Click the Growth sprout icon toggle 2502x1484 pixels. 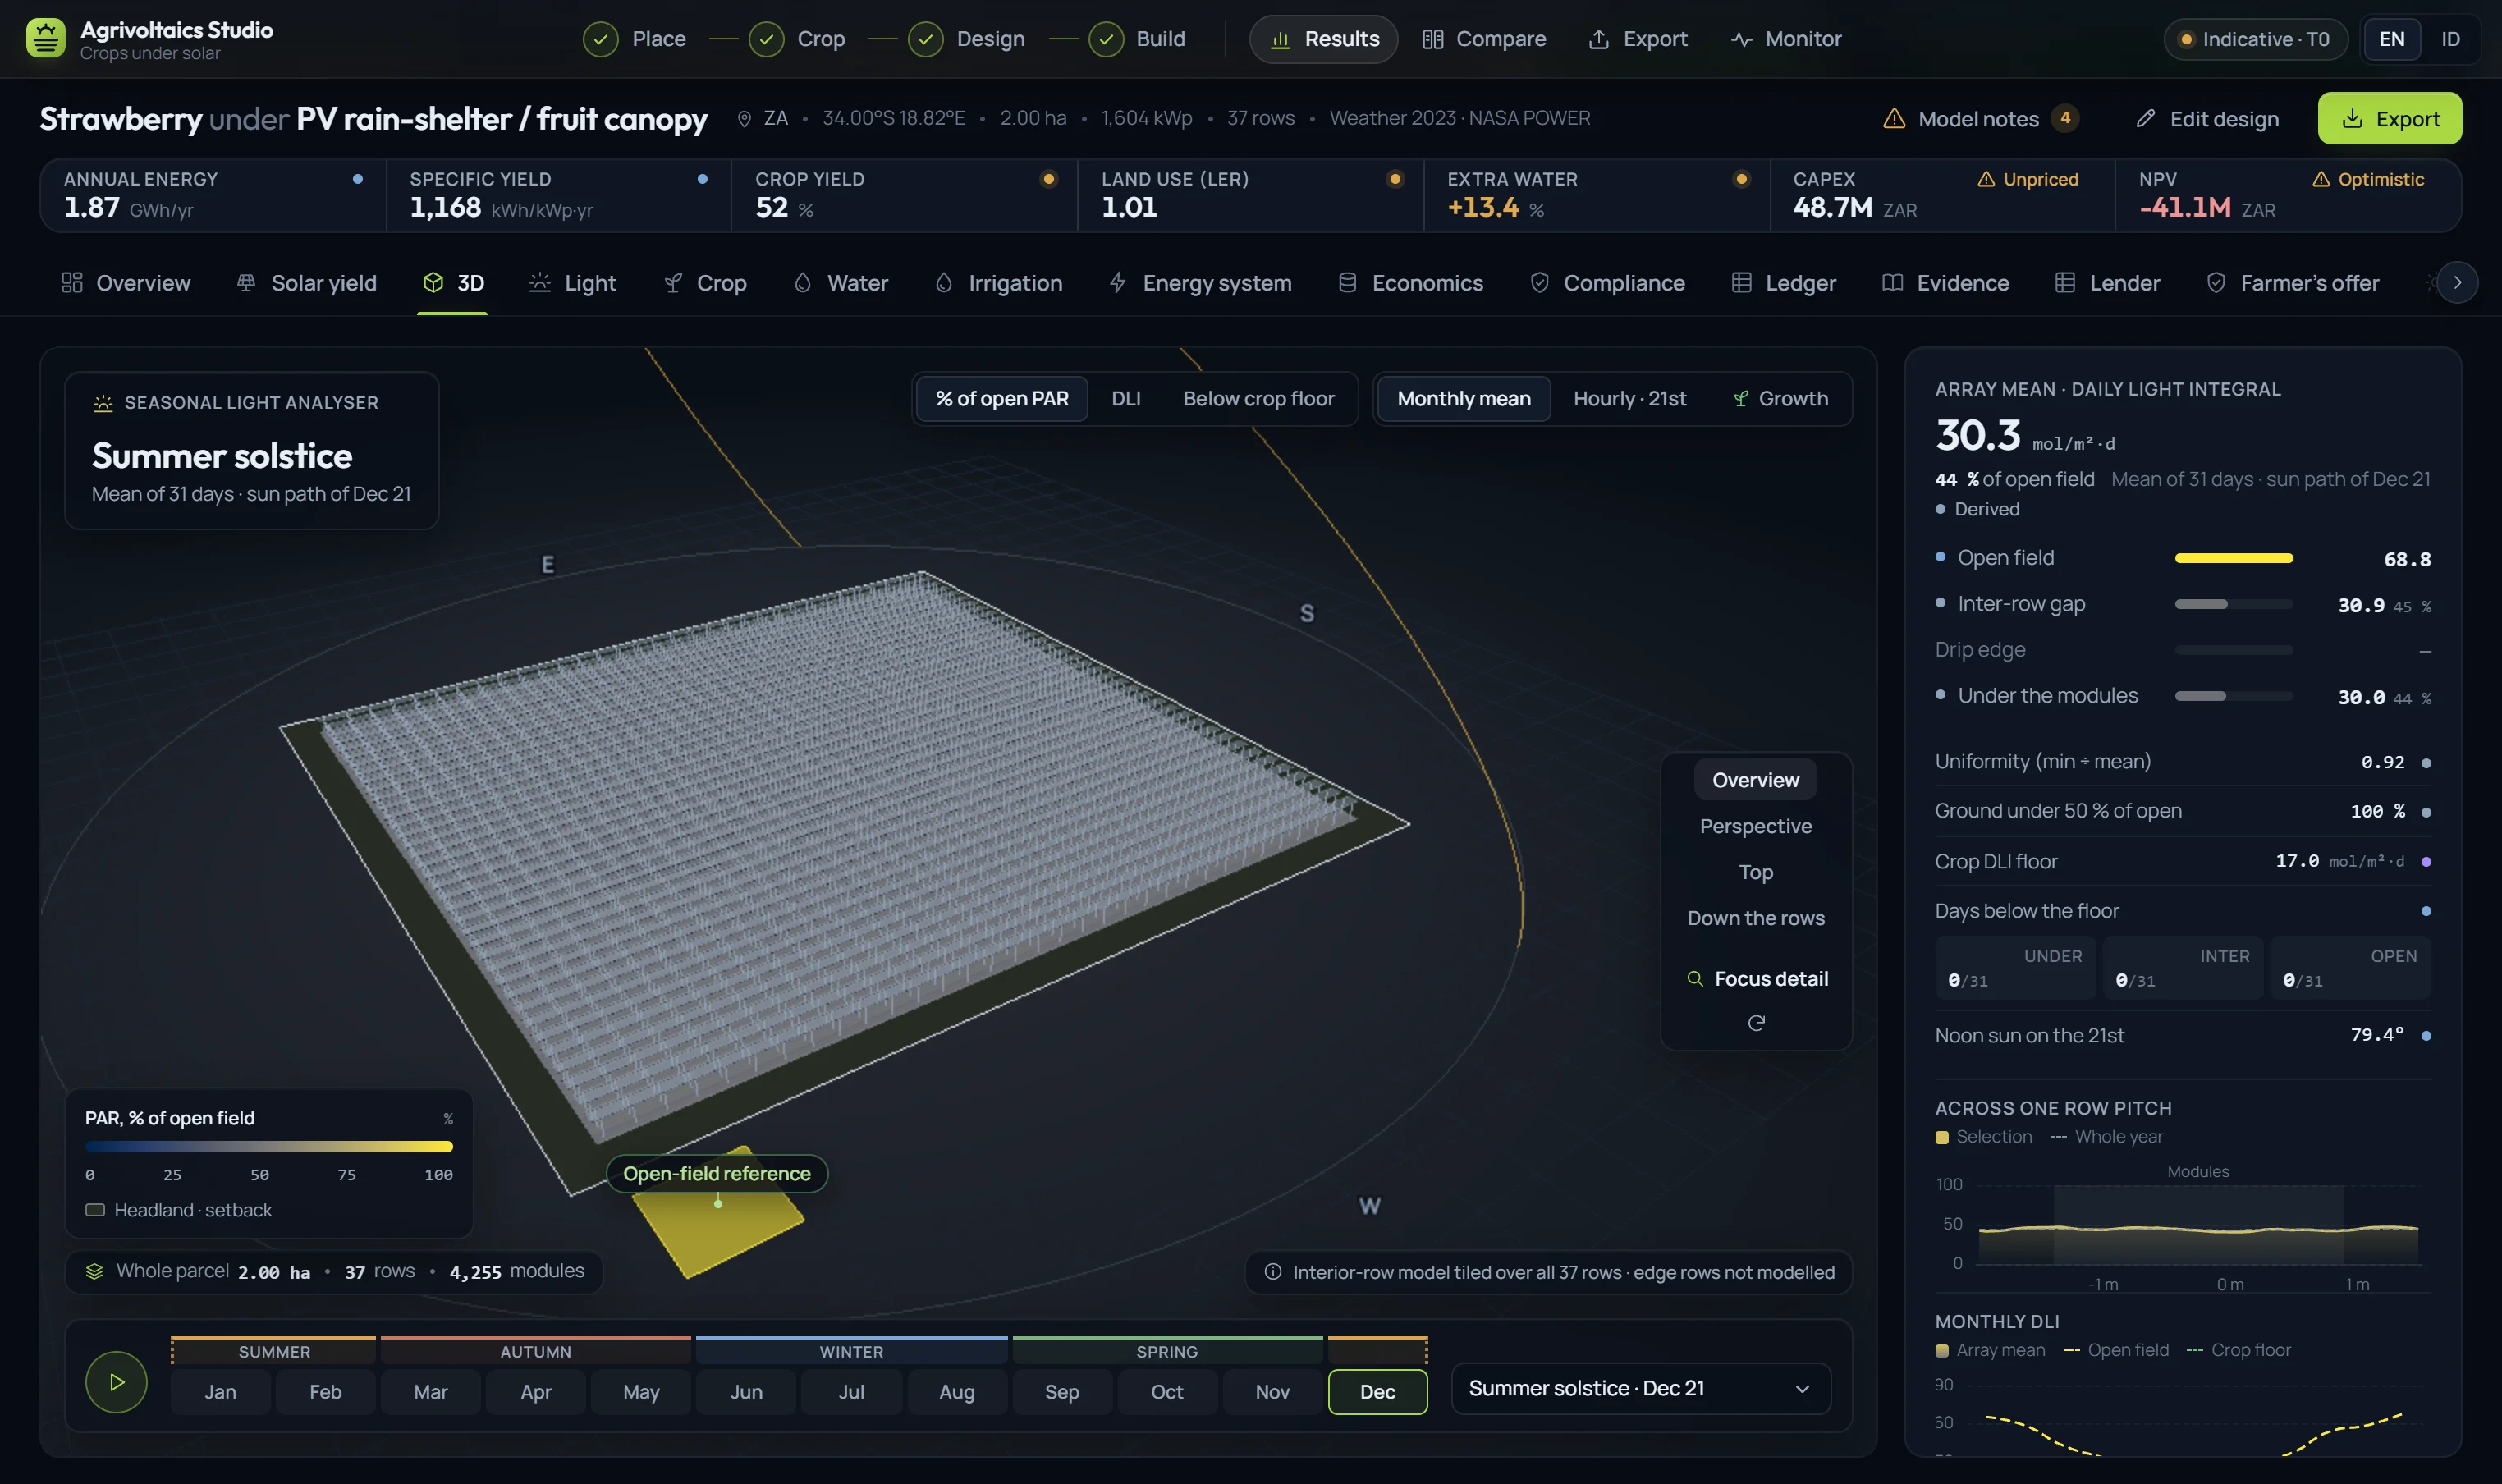(x=1780, y=399)
